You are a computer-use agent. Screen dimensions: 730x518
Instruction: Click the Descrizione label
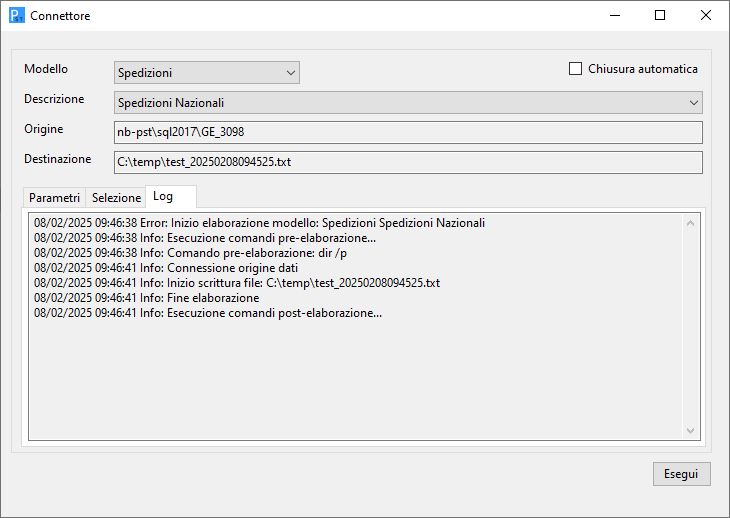[54, 99]
